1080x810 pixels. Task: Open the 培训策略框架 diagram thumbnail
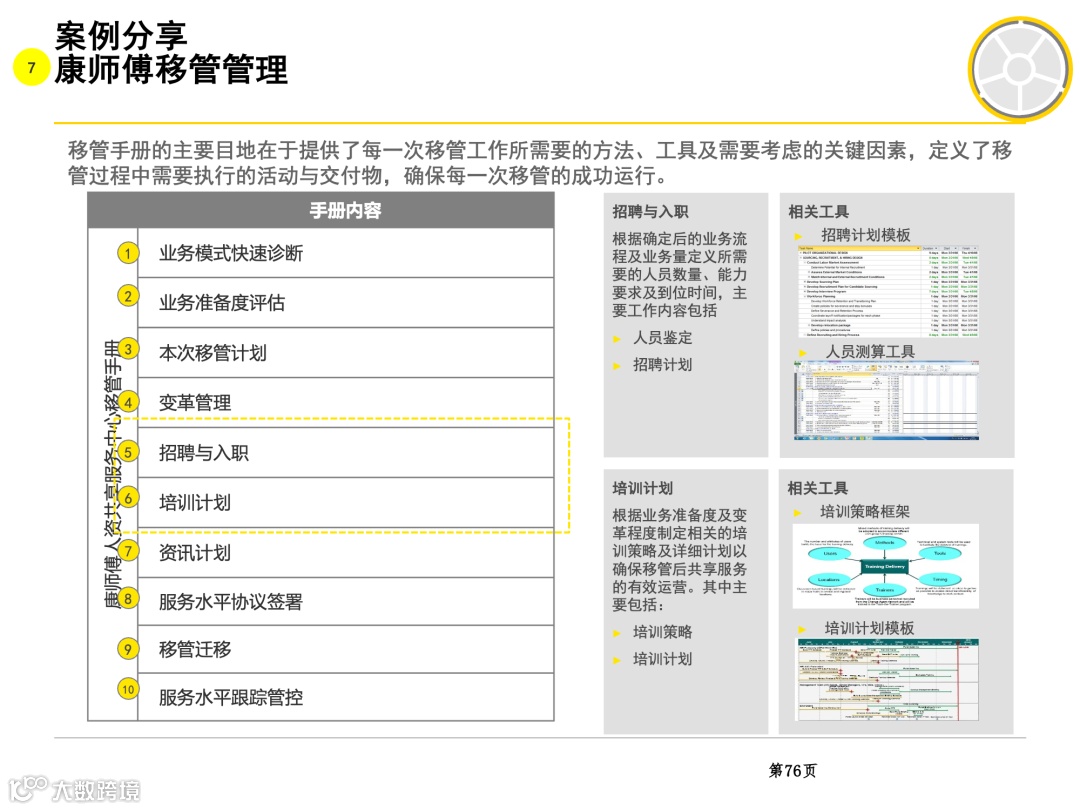click(886, 566)
